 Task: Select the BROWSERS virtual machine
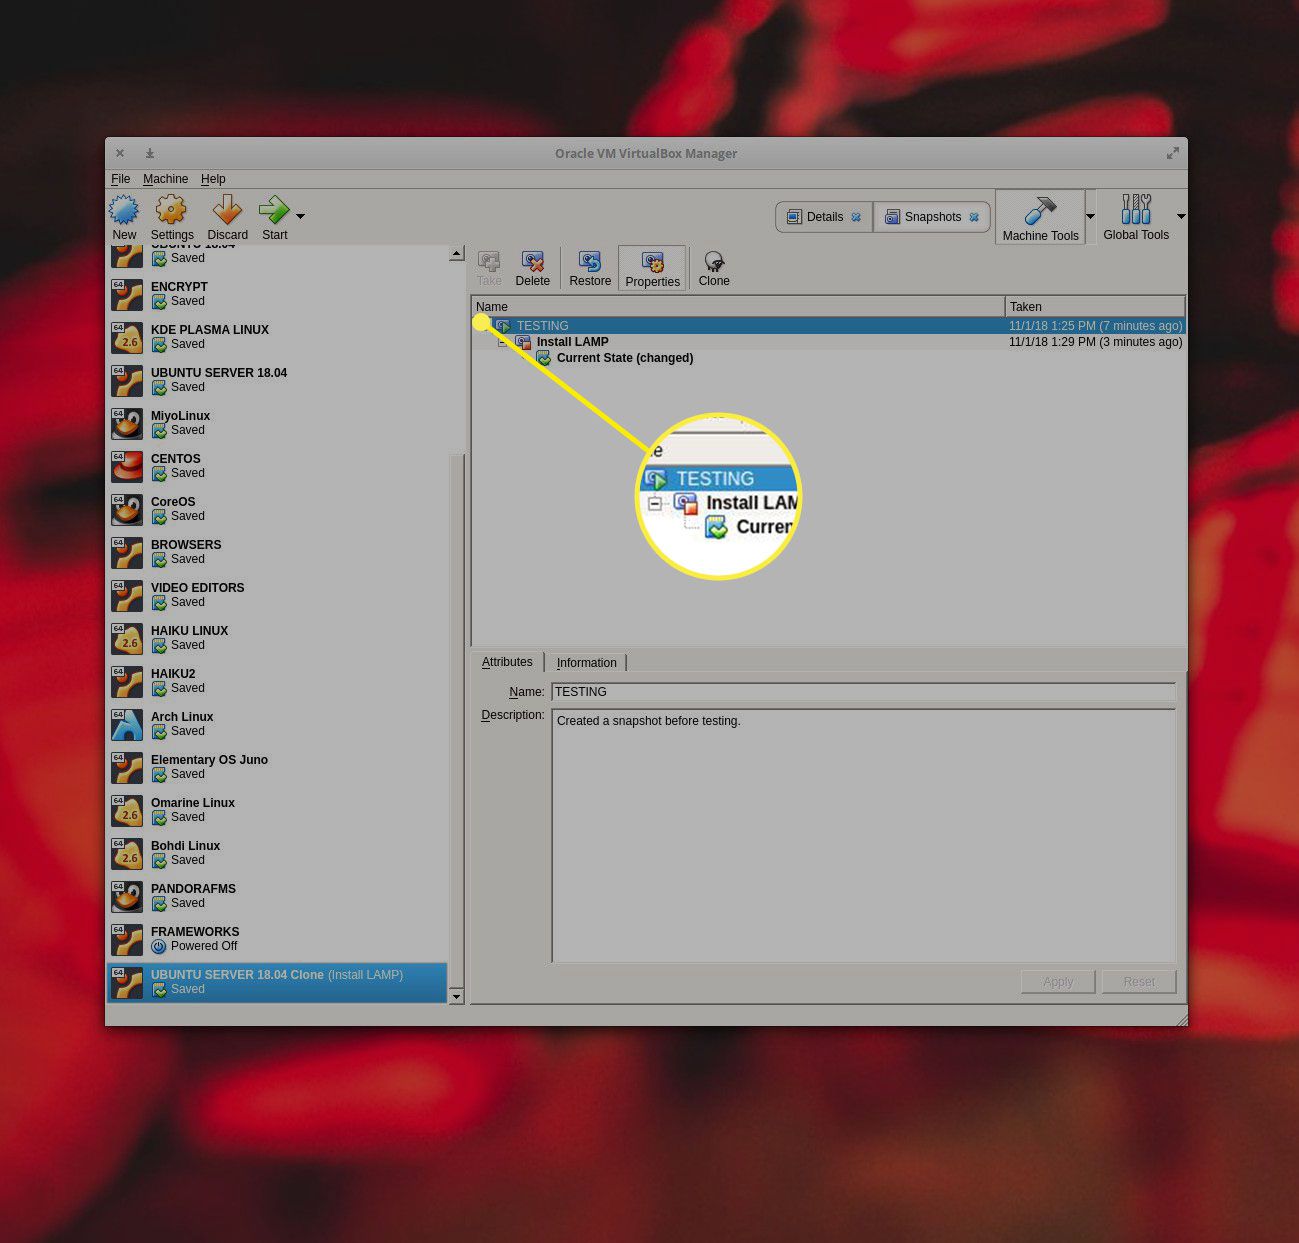(277, 552)
